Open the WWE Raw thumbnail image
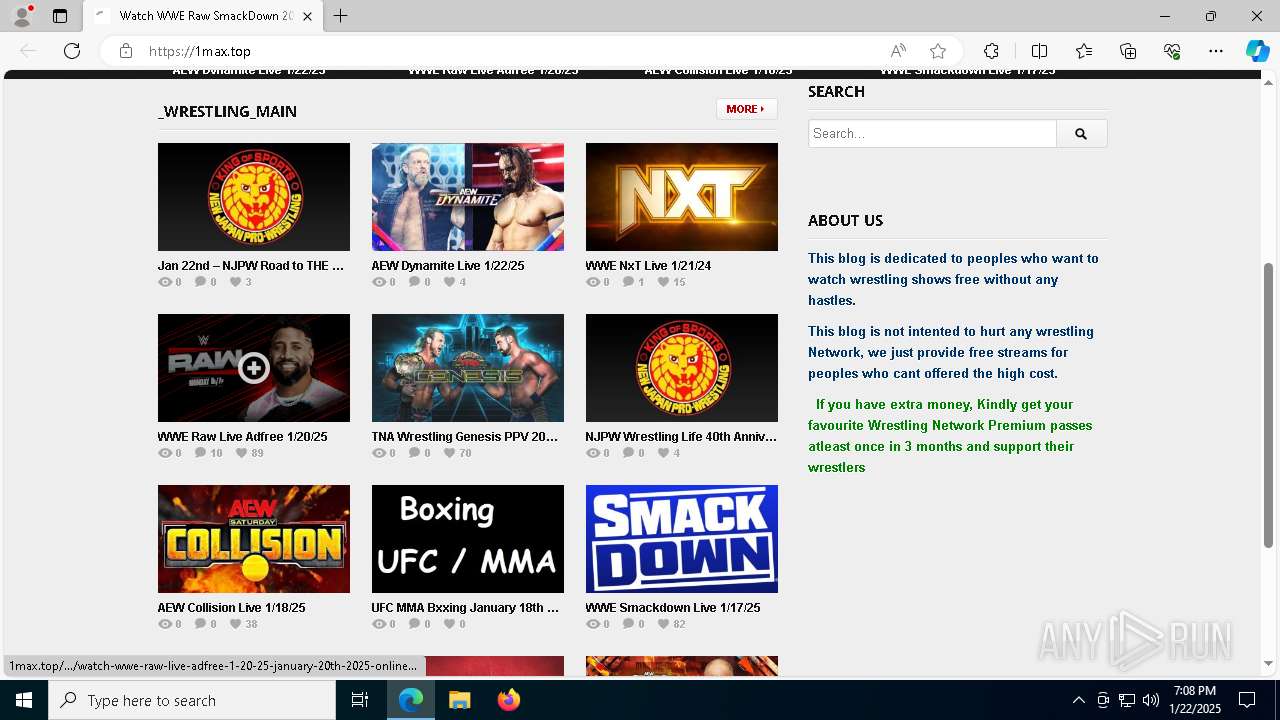The height and width of the screenshot is (720, 1280). [254, 368]
